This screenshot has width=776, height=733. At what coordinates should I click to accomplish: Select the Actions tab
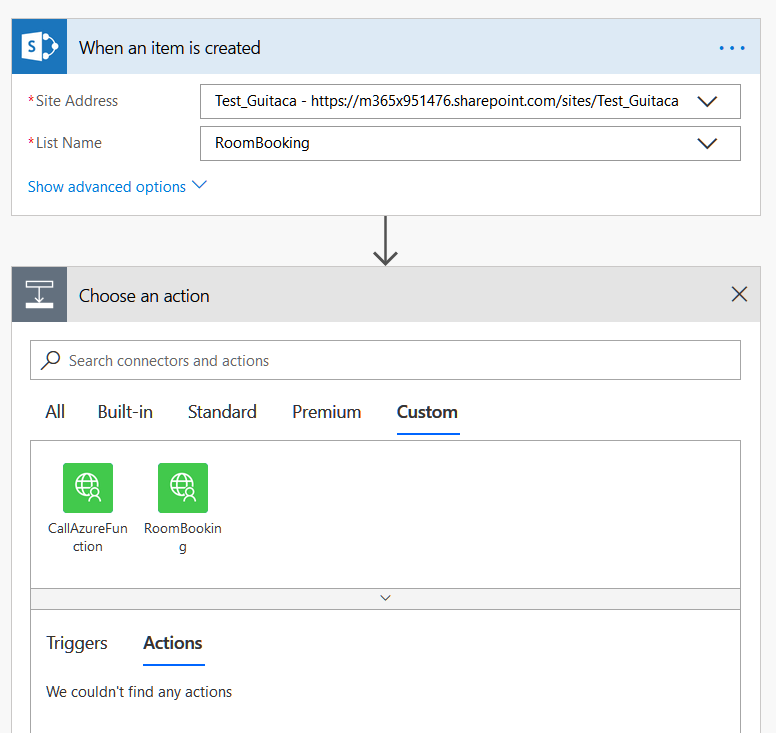(x=173, y=643)
